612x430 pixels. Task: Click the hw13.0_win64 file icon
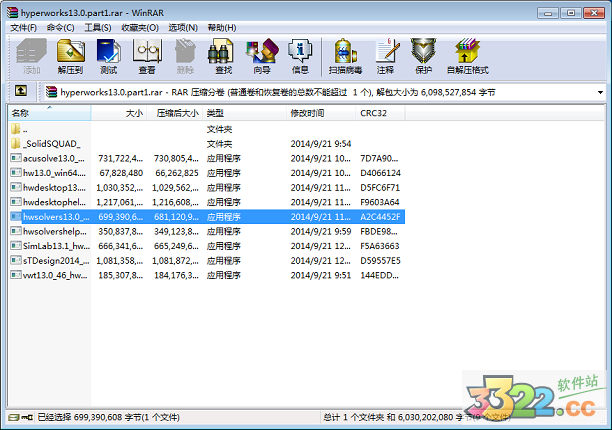point(16,172)
